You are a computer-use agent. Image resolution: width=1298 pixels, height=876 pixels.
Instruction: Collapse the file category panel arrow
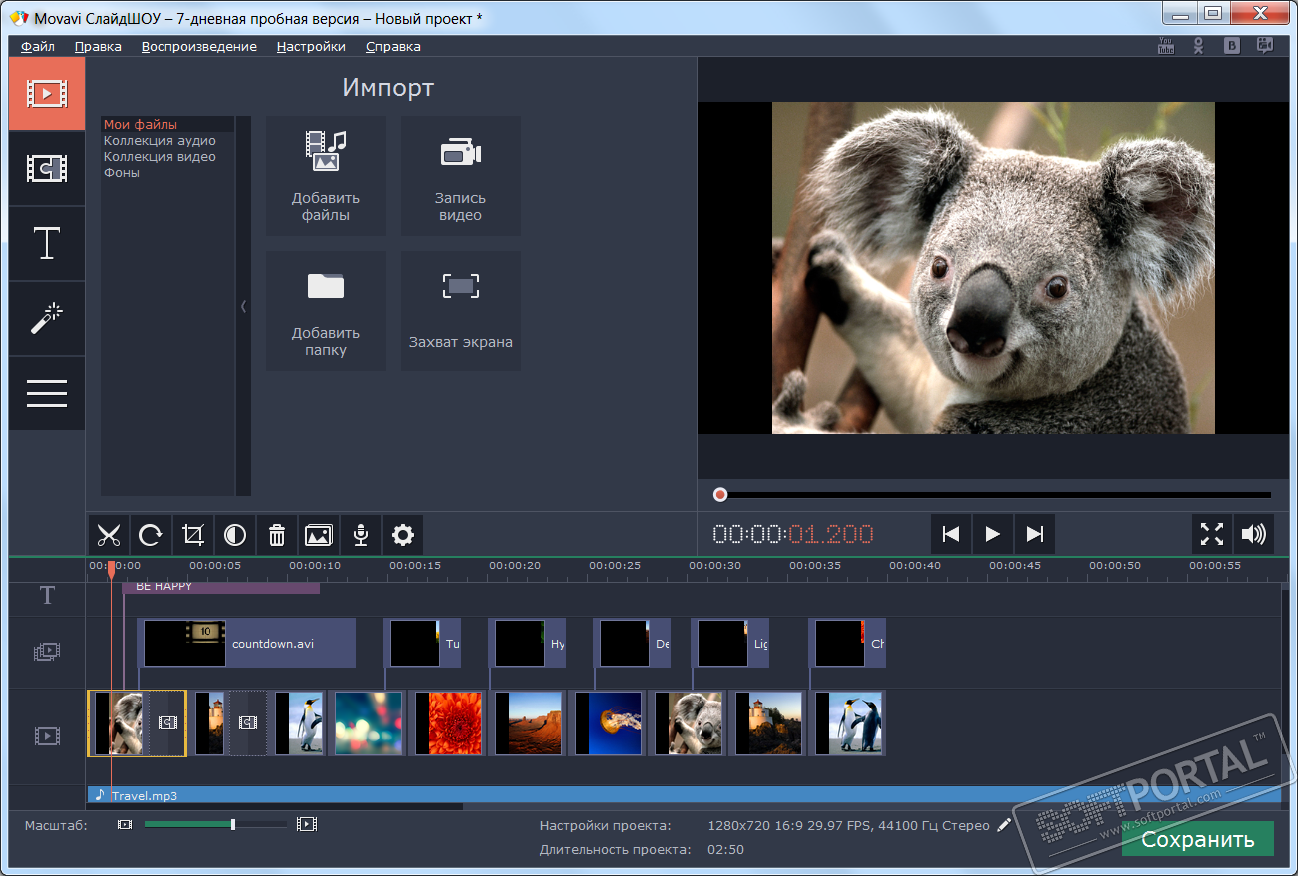point(243,307)
